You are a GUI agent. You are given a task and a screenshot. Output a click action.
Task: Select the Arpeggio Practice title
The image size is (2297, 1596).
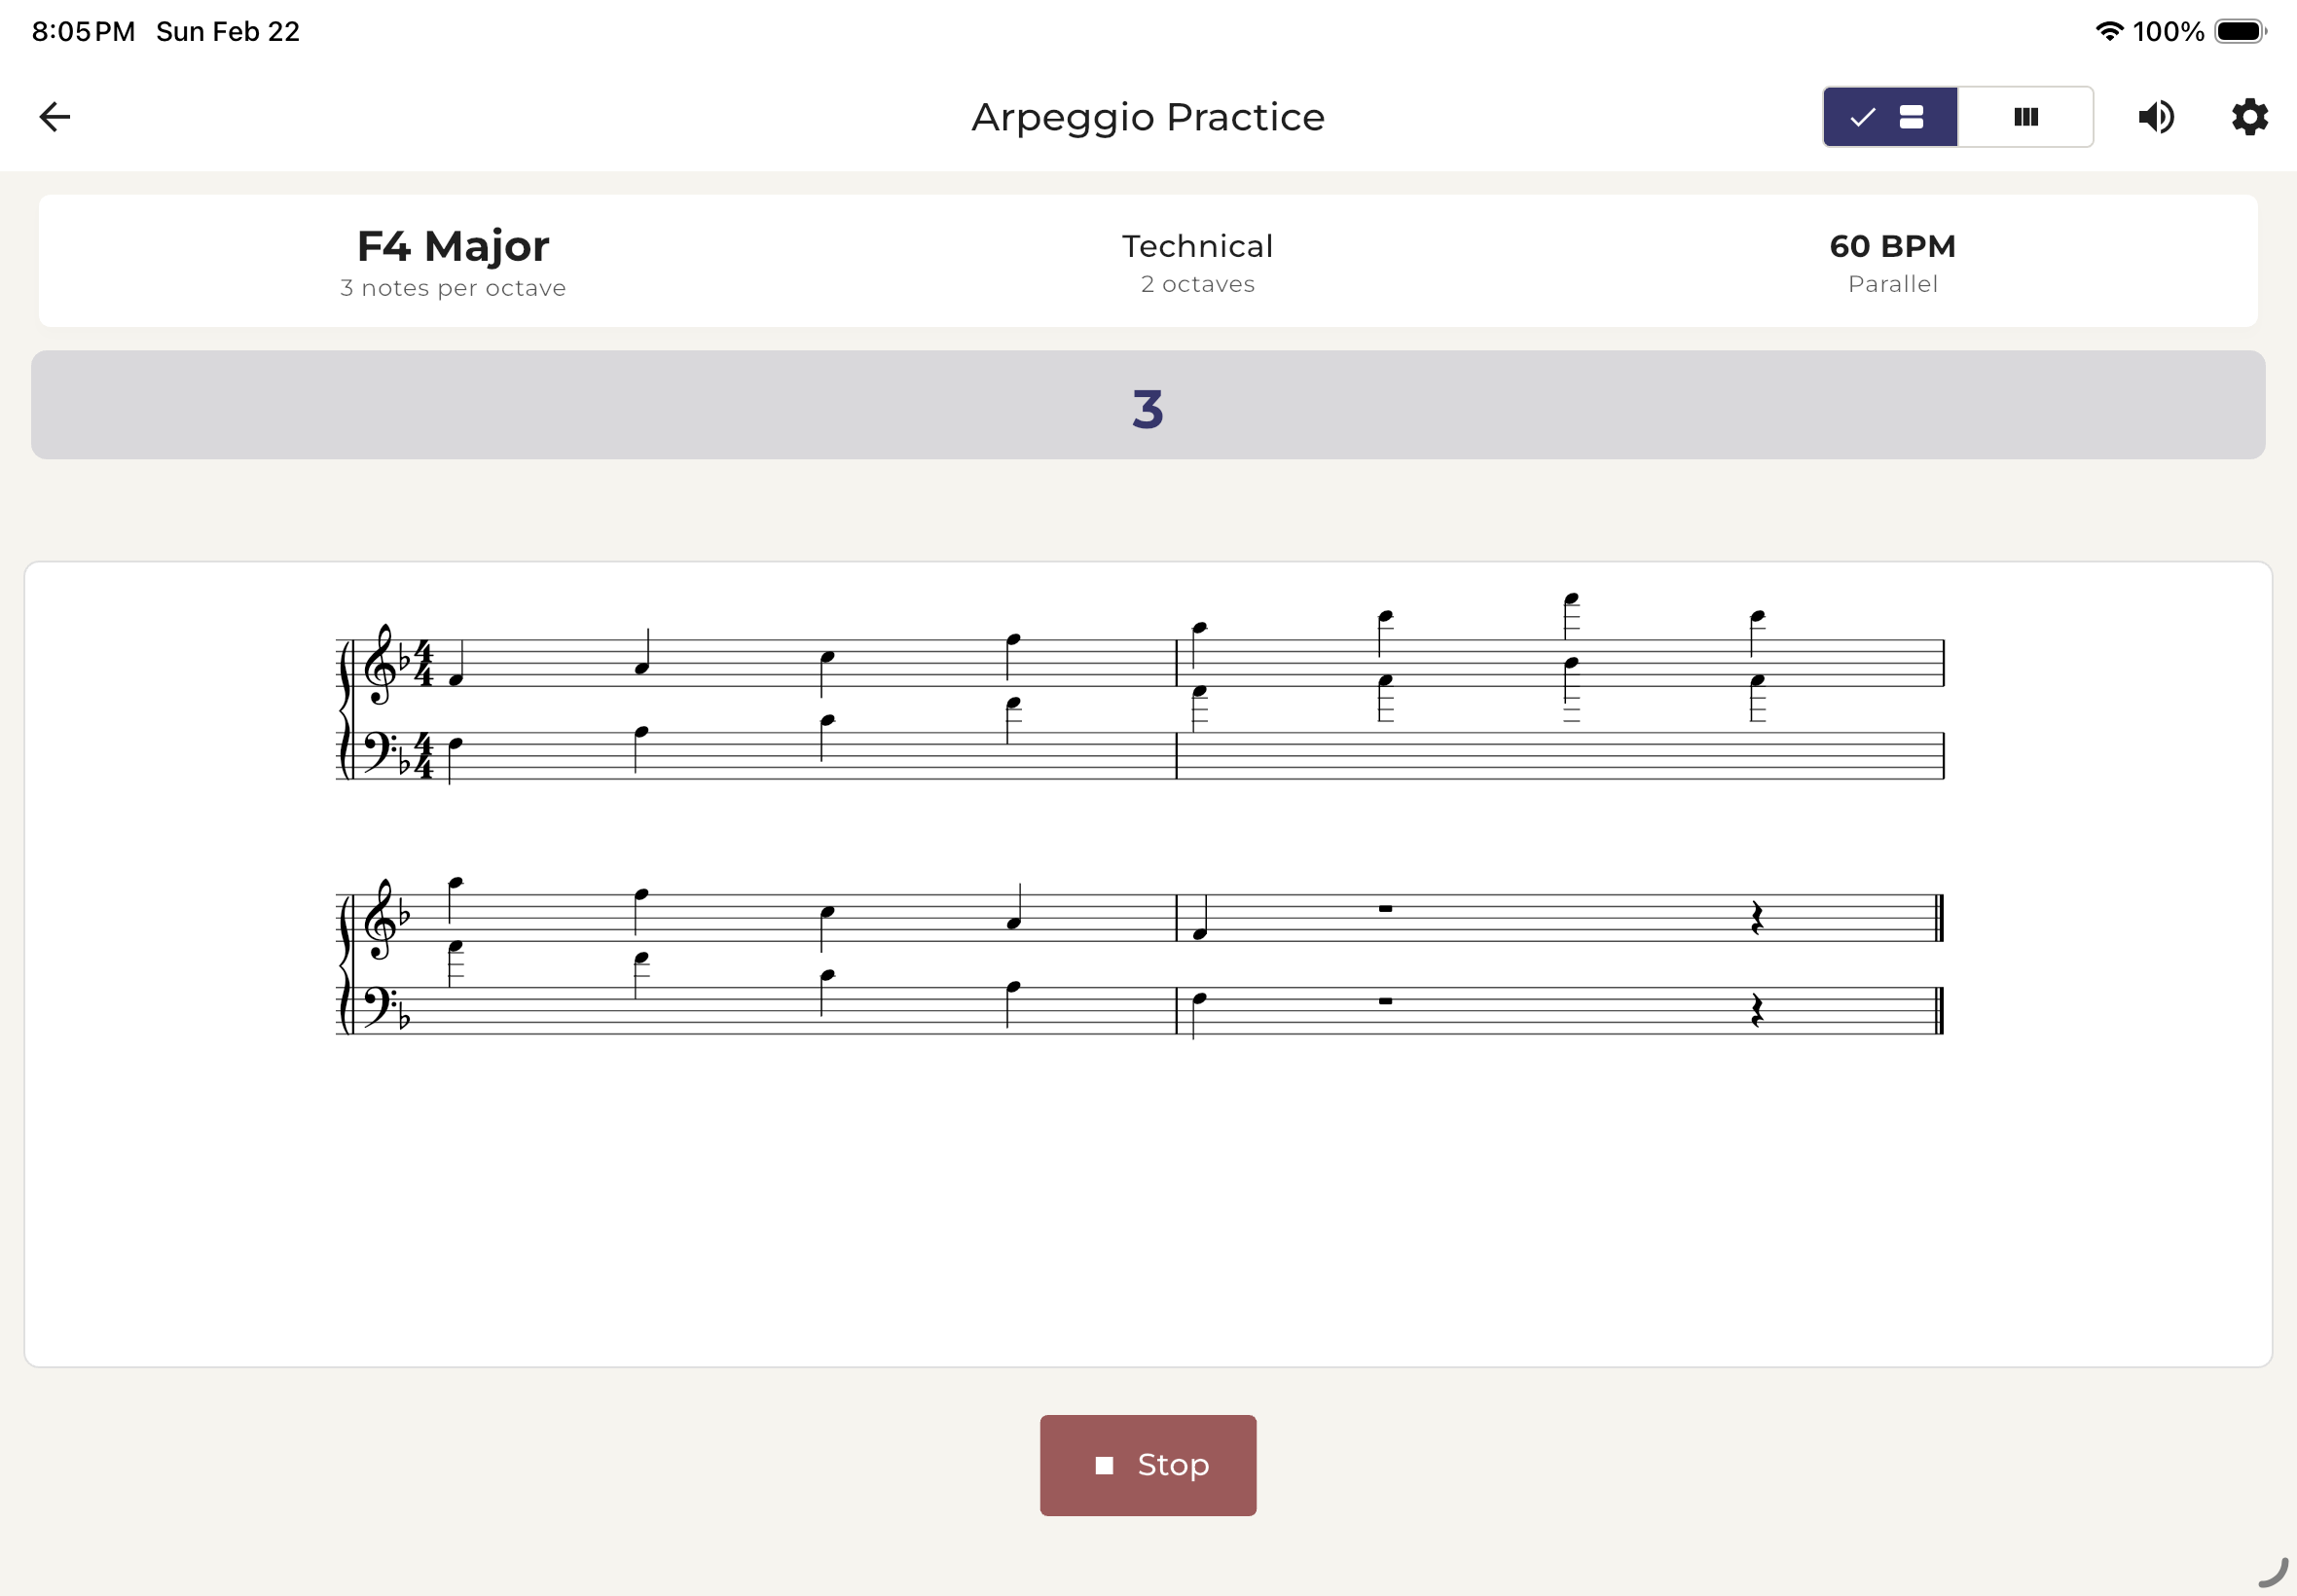click(1147, 116)
